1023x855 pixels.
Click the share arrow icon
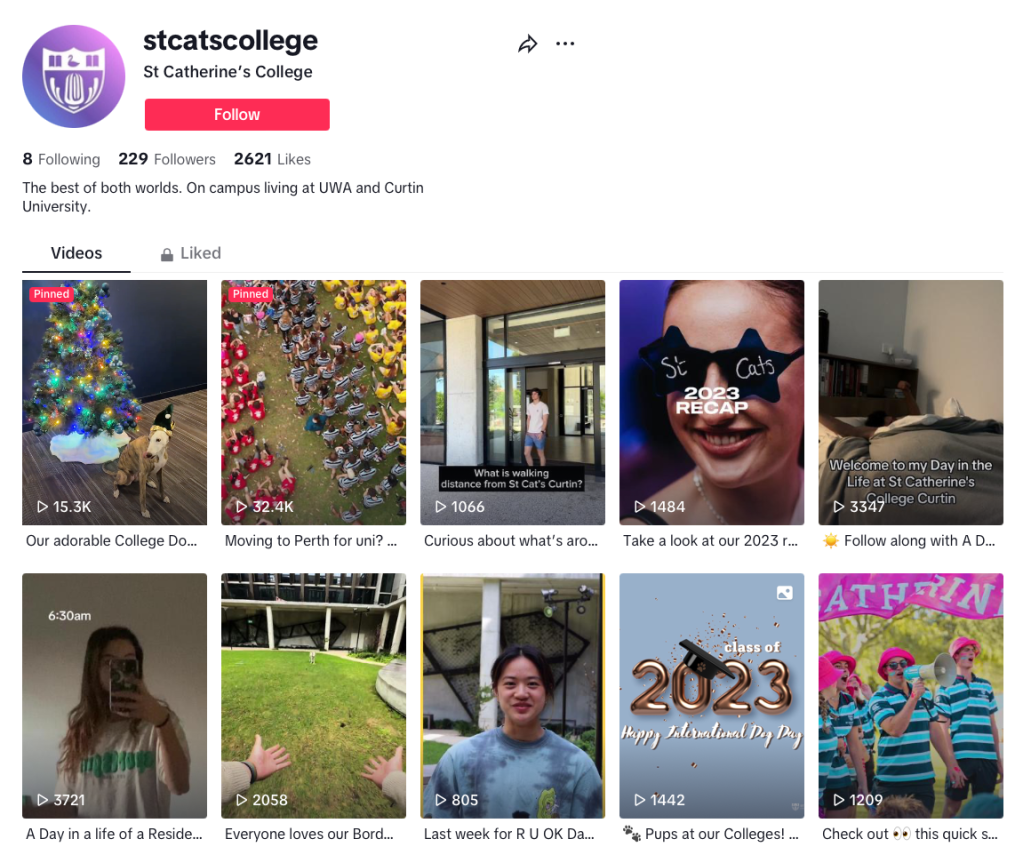527,44
